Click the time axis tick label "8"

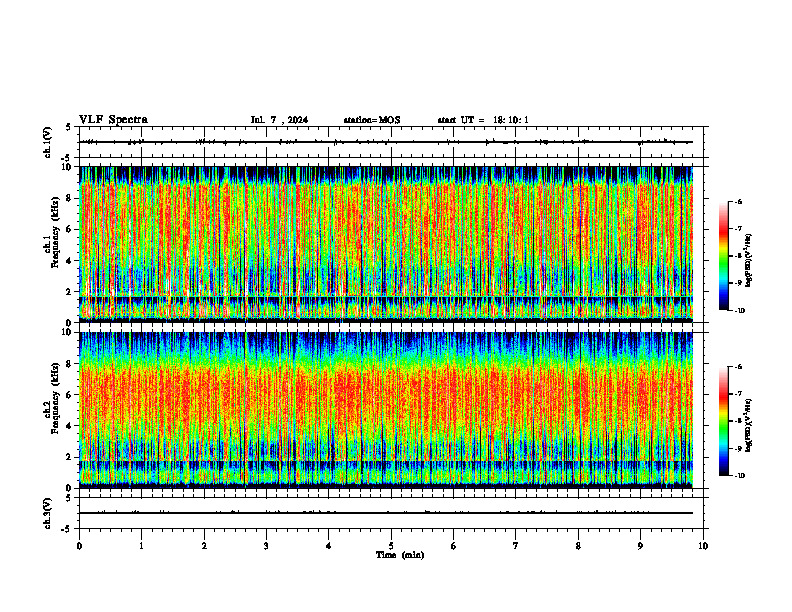point(578,546)
